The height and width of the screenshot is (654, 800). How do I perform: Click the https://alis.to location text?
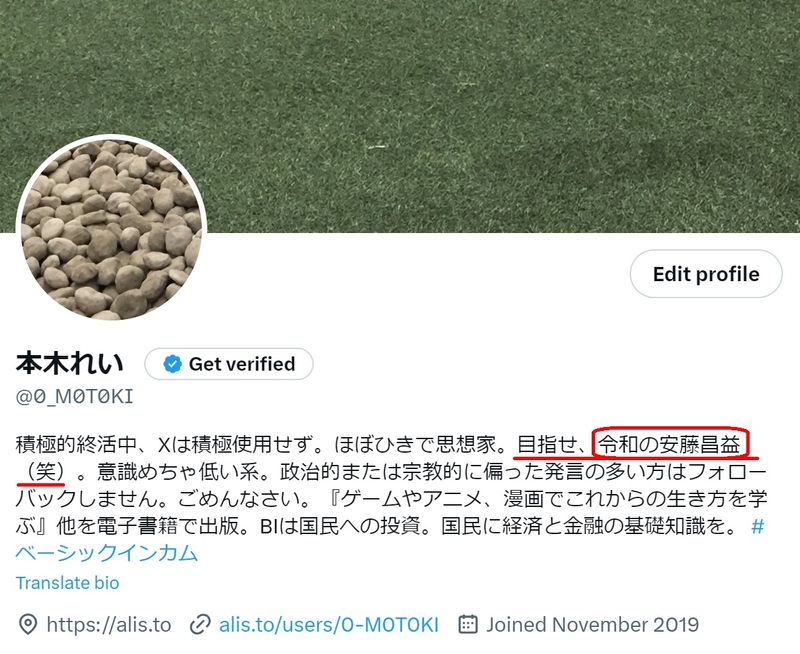click(109, 624)
